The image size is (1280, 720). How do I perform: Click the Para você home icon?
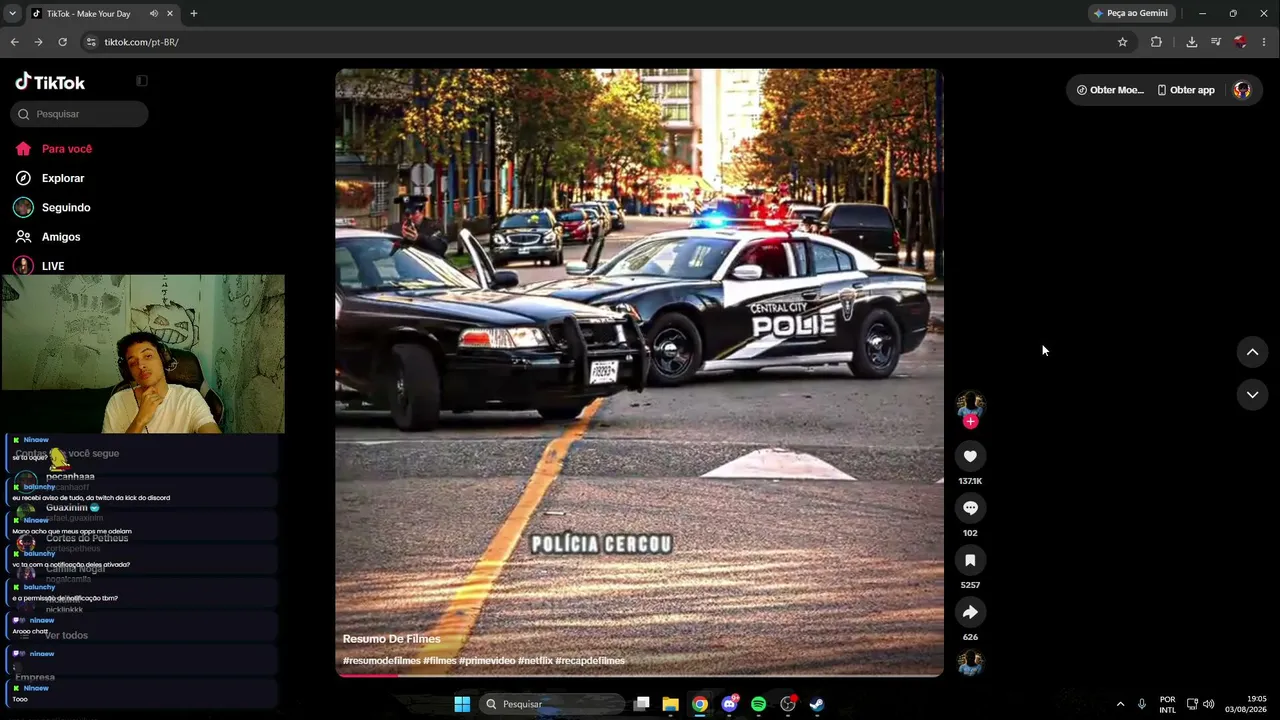pos(23,149)
